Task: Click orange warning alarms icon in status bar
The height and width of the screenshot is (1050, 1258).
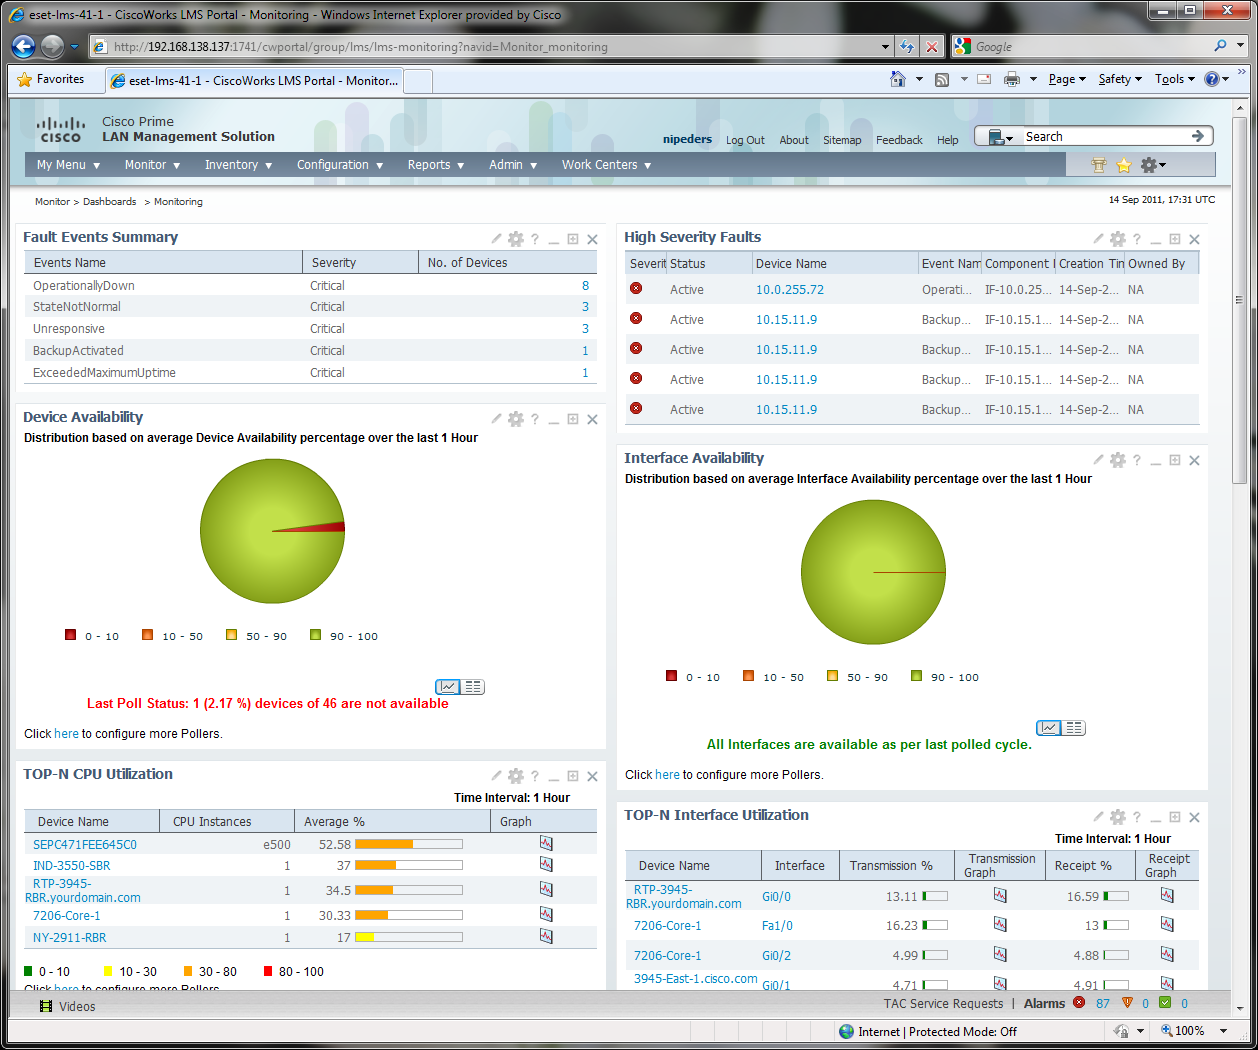Action: pos(1127,1002)
